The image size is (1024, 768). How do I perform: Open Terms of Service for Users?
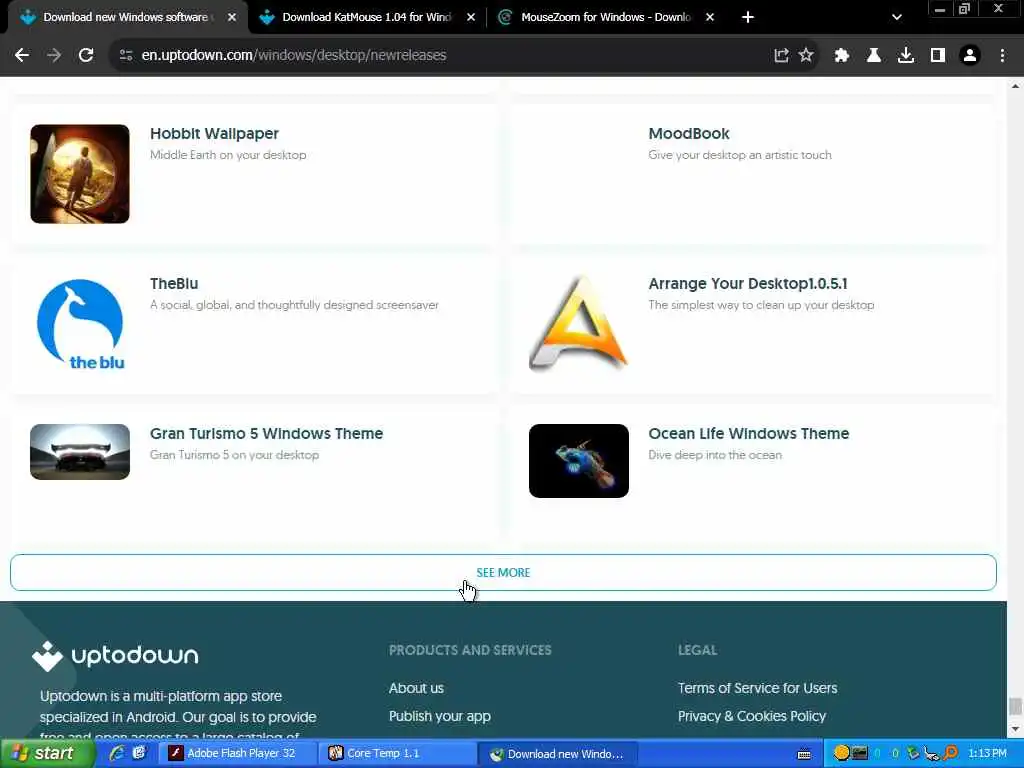pyautogui.click(x=758, y=688)
